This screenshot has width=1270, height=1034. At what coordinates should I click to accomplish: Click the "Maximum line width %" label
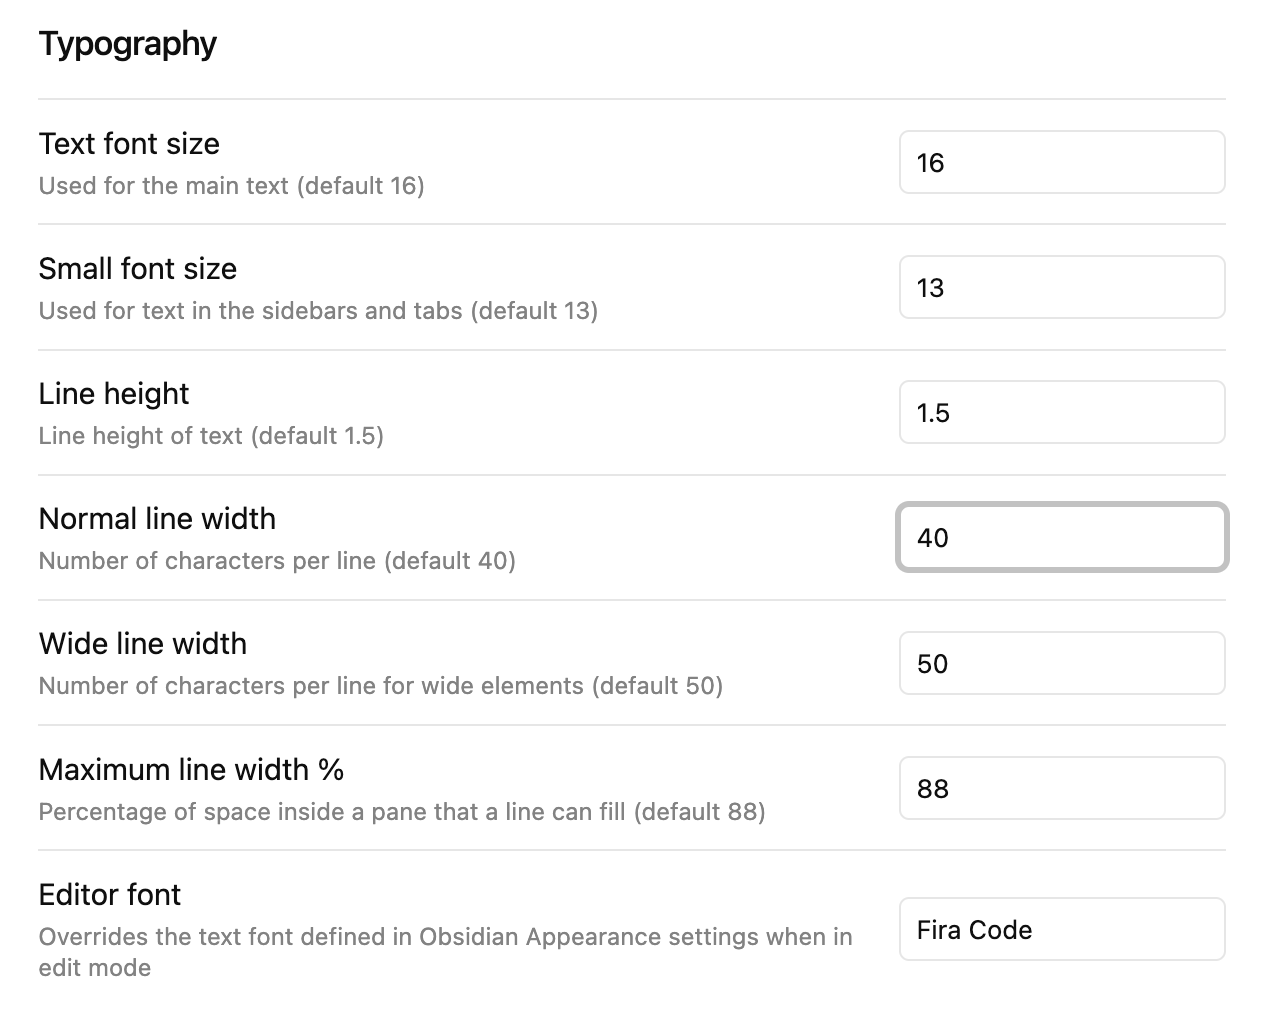pos(191,770)
